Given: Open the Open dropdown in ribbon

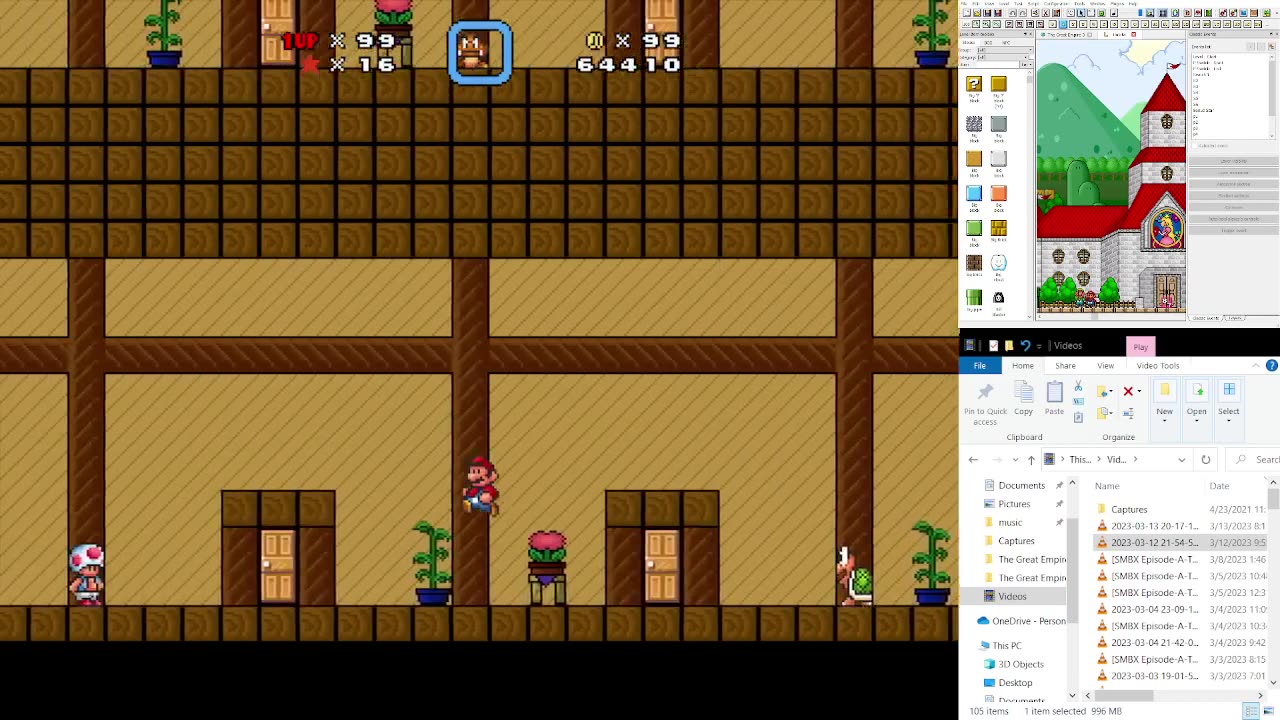Looking at the screenshot, I should [x=1196, y=403].
